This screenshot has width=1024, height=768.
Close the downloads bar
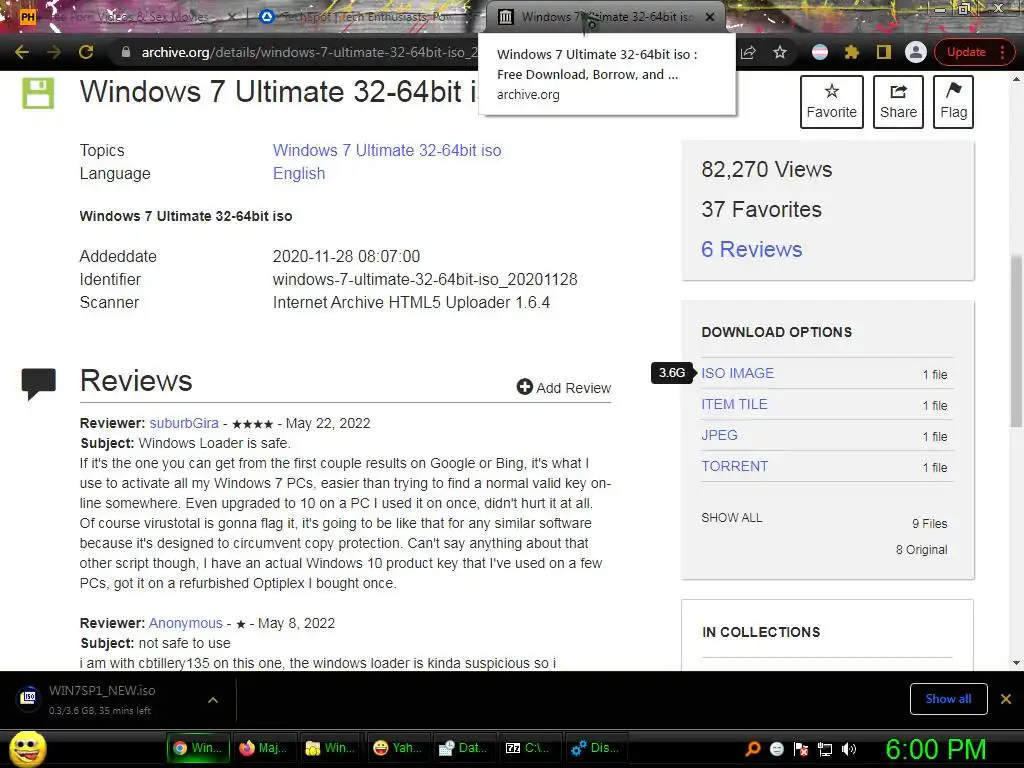1006,699
